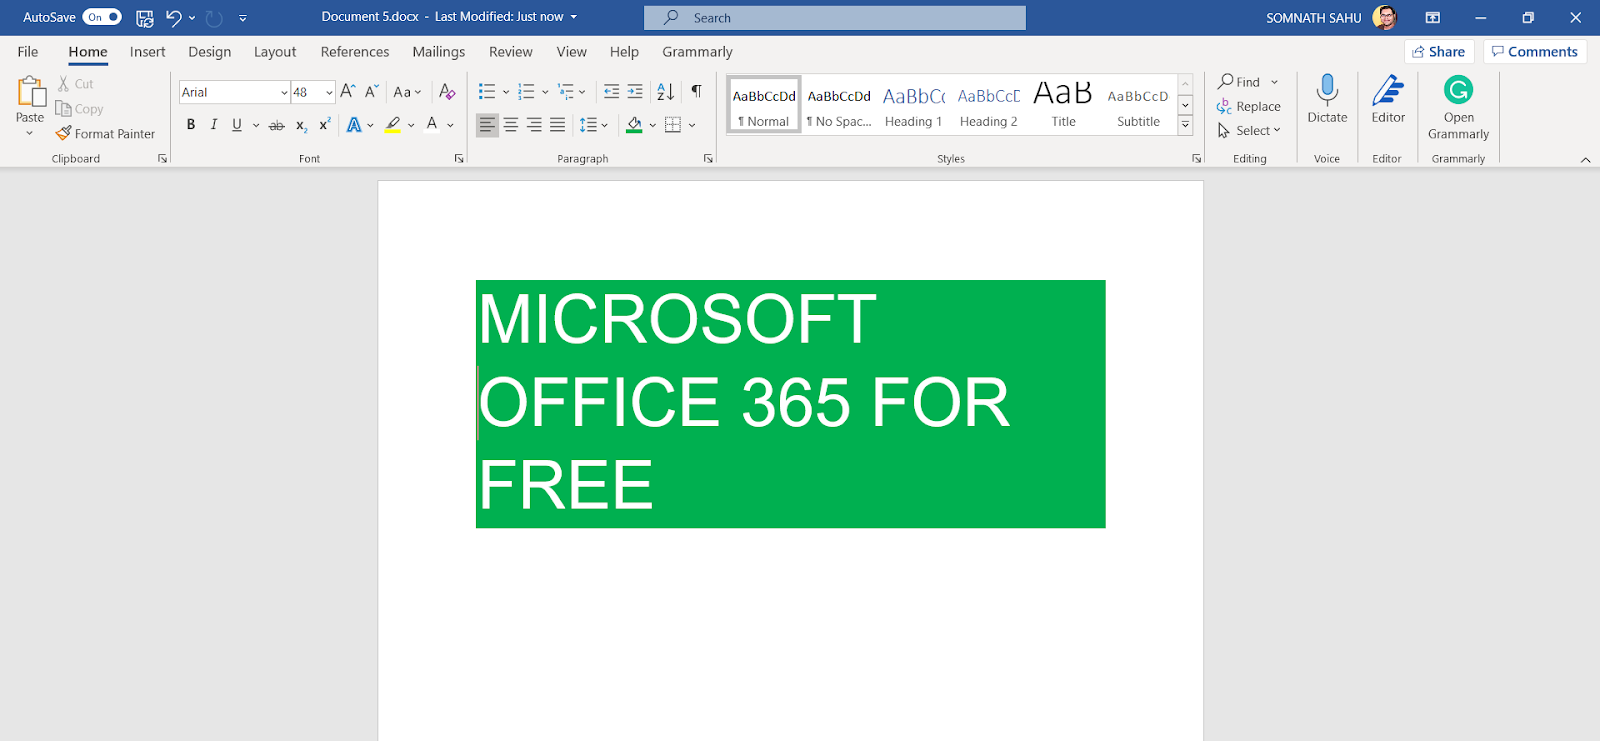Apply the font color button
Screen dimensions: 1600x741
(432, 125)
